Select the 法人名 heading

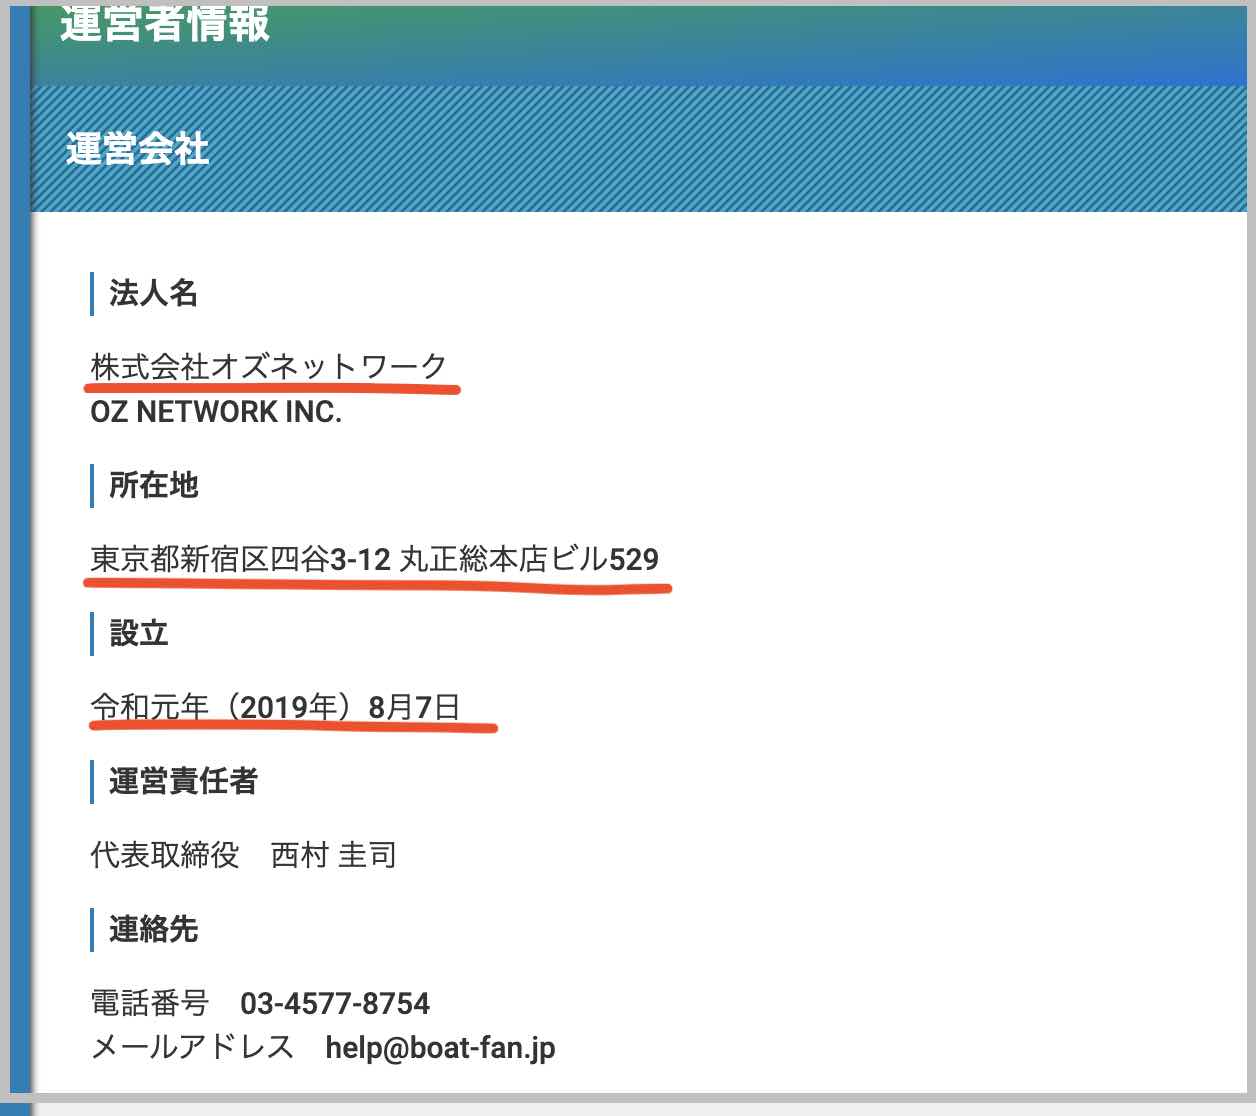(153, 293)
